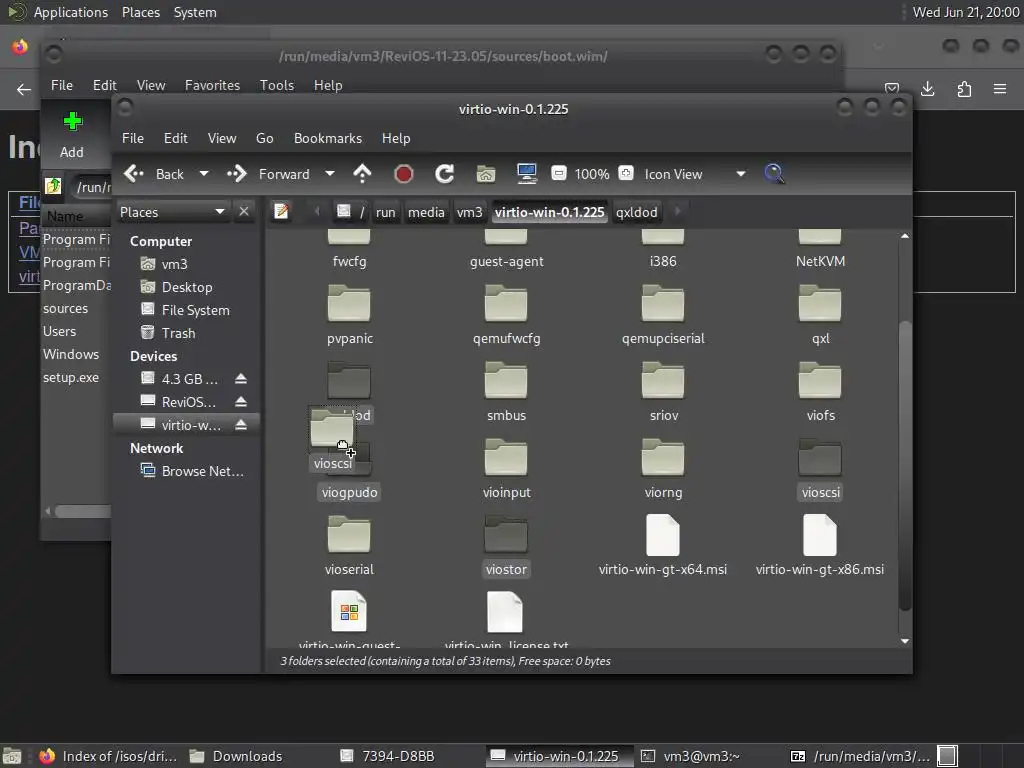Zoom in with the plus icon
The height and width of the screenshot is (768, 1024).
(x=626, y=173)
